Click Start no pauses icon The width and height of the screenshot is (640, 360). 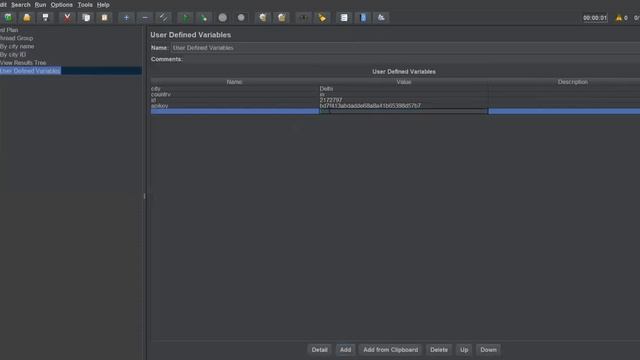[x=204, y=18]
